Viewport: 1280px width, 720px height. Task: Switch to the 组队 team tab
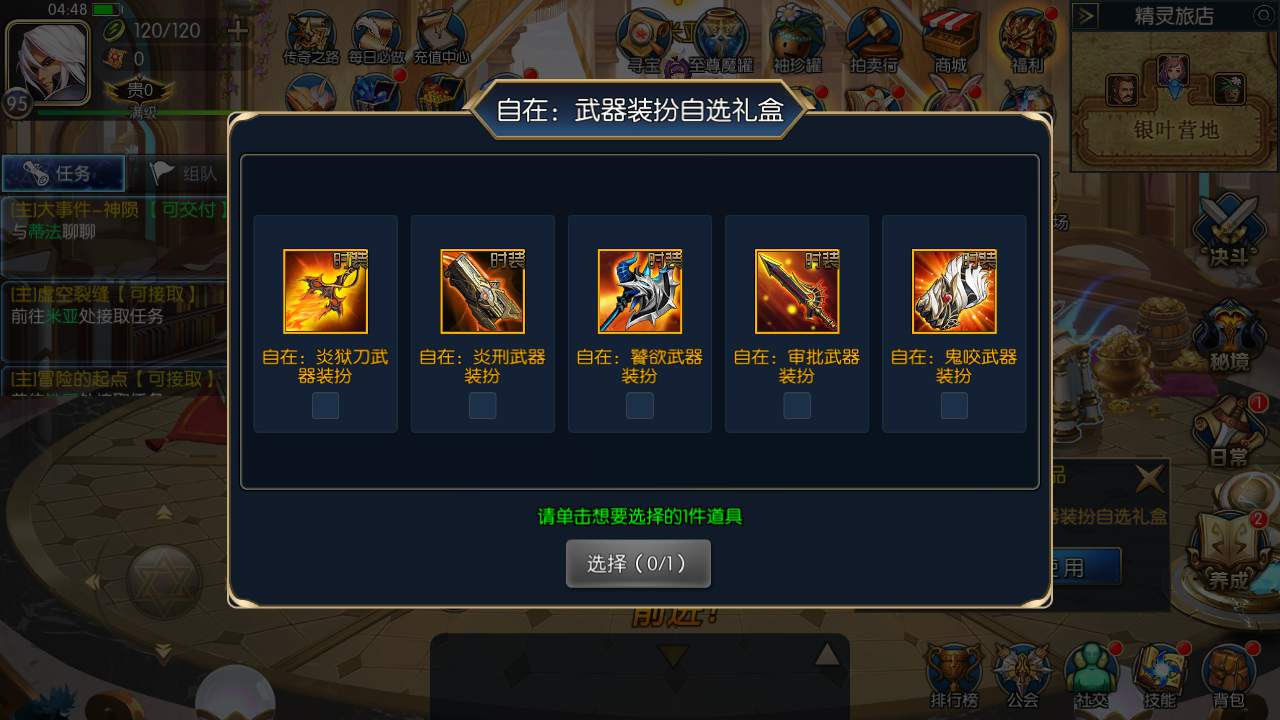(184, 174)
